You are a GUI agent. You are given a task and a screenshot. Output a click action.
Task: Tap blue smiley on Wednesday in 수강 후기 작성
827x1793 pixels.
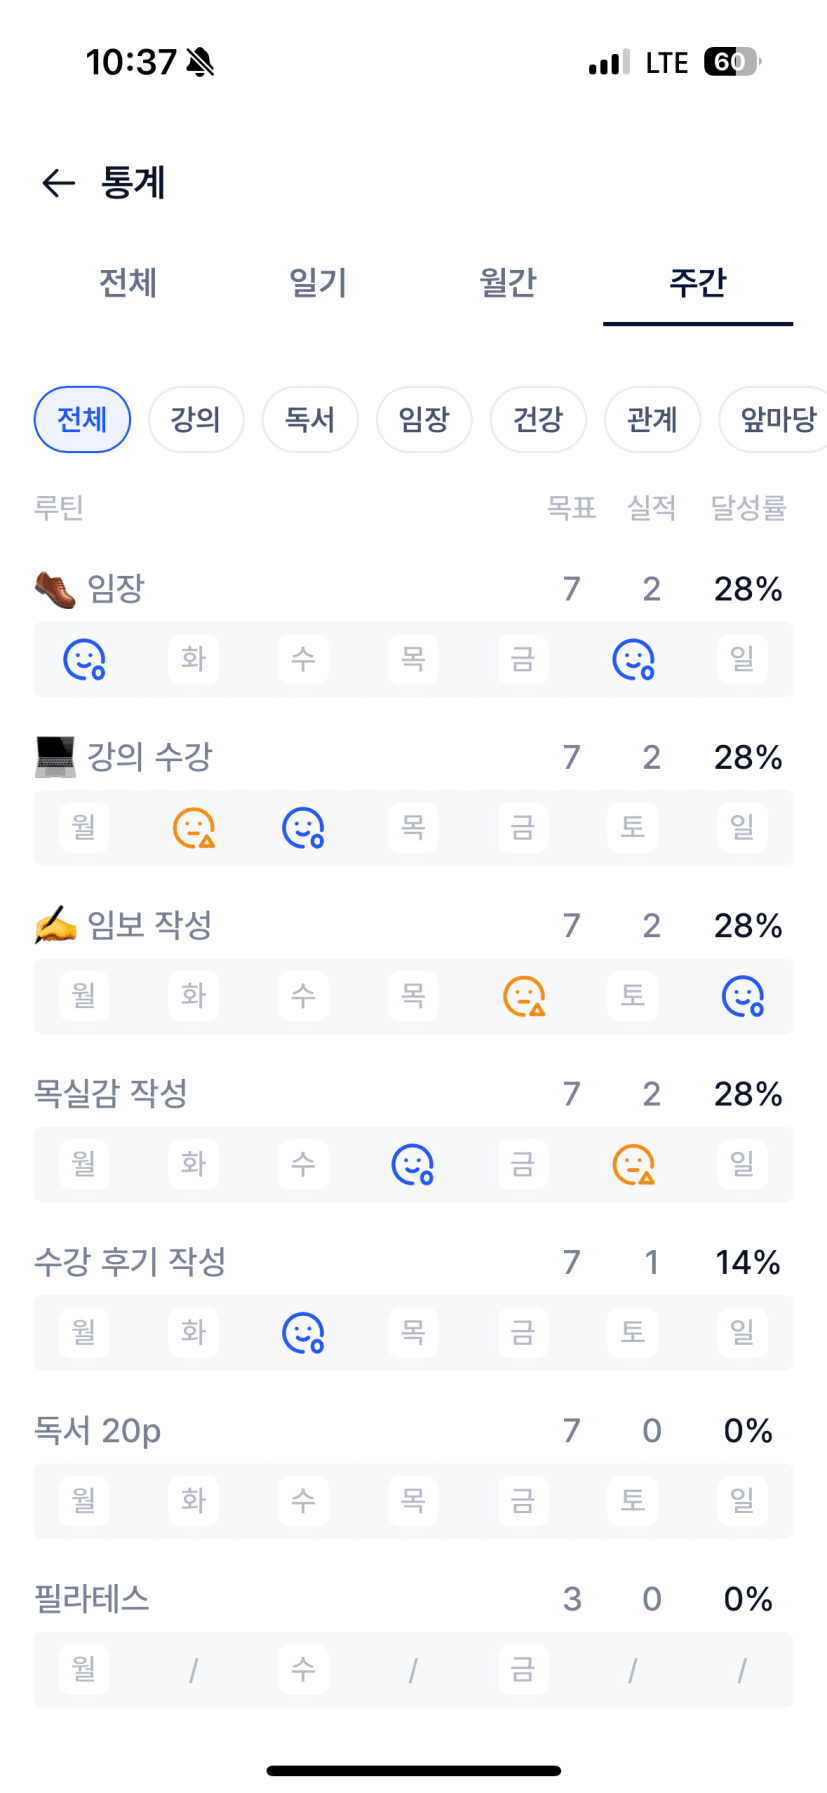point(303,1333)
